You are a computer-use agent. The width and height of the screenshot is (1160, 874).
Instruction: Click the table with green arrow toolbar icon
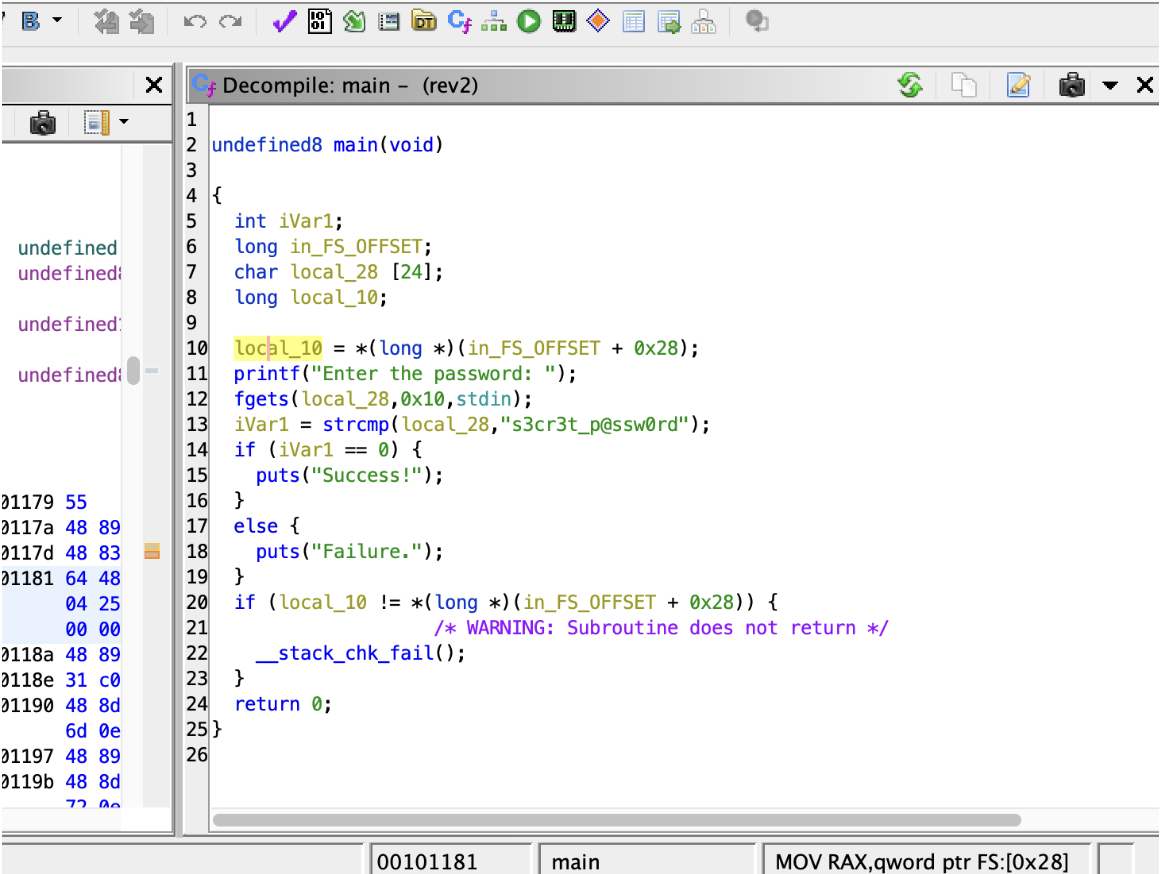coord(669,21)
